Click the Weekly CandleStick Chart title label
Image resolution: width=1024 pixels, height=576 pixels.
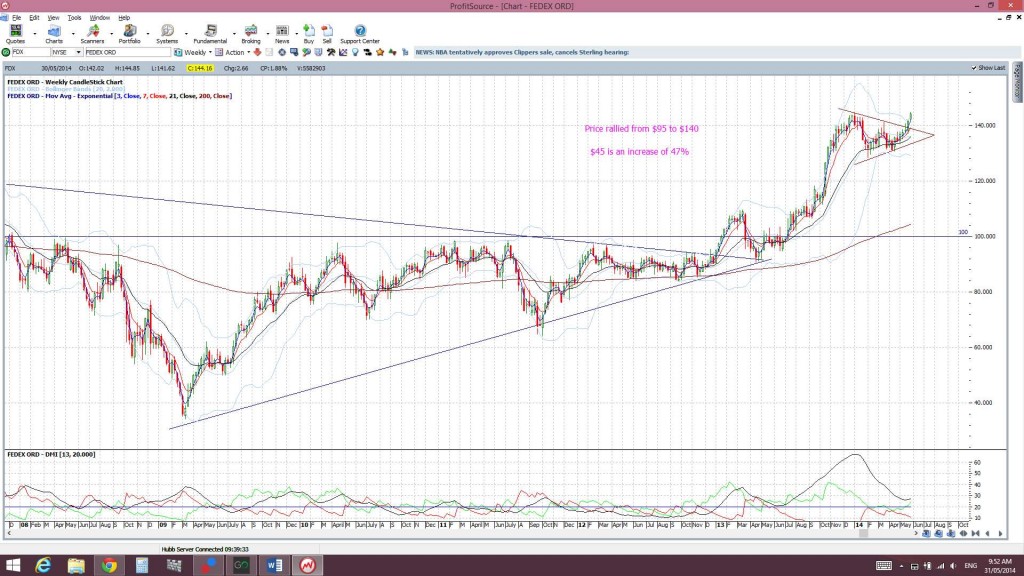pos(65,82)
